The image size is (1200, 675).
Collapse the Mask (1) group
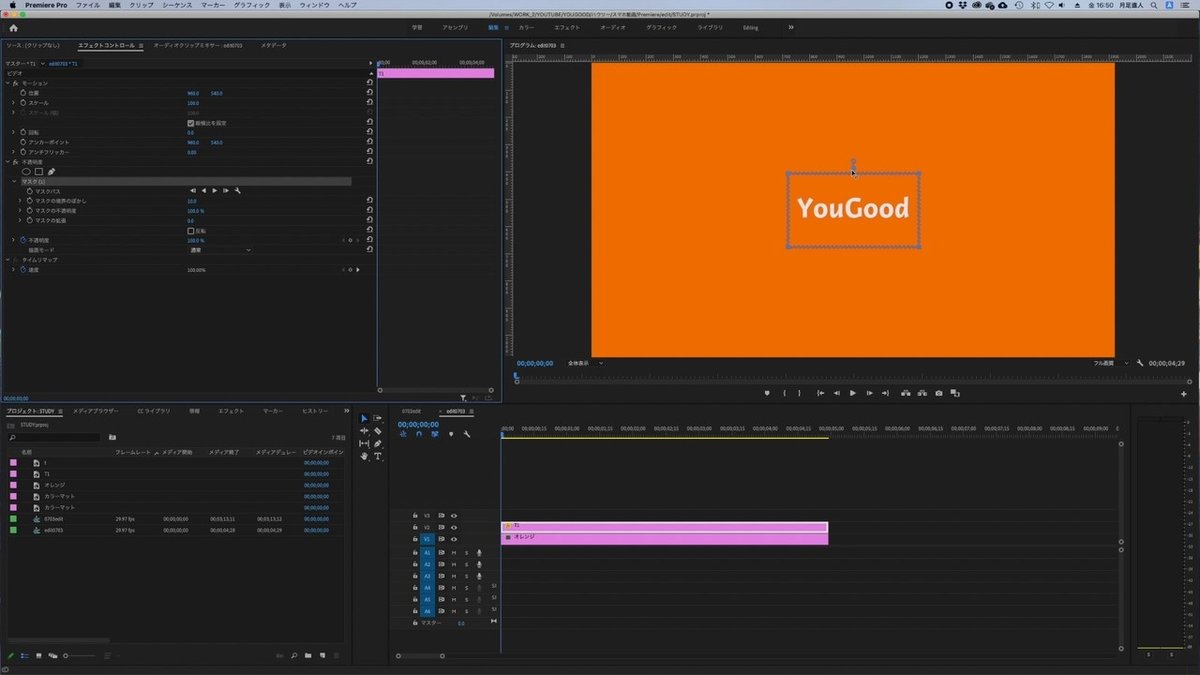pyautogui.click(x=13, y=181)
